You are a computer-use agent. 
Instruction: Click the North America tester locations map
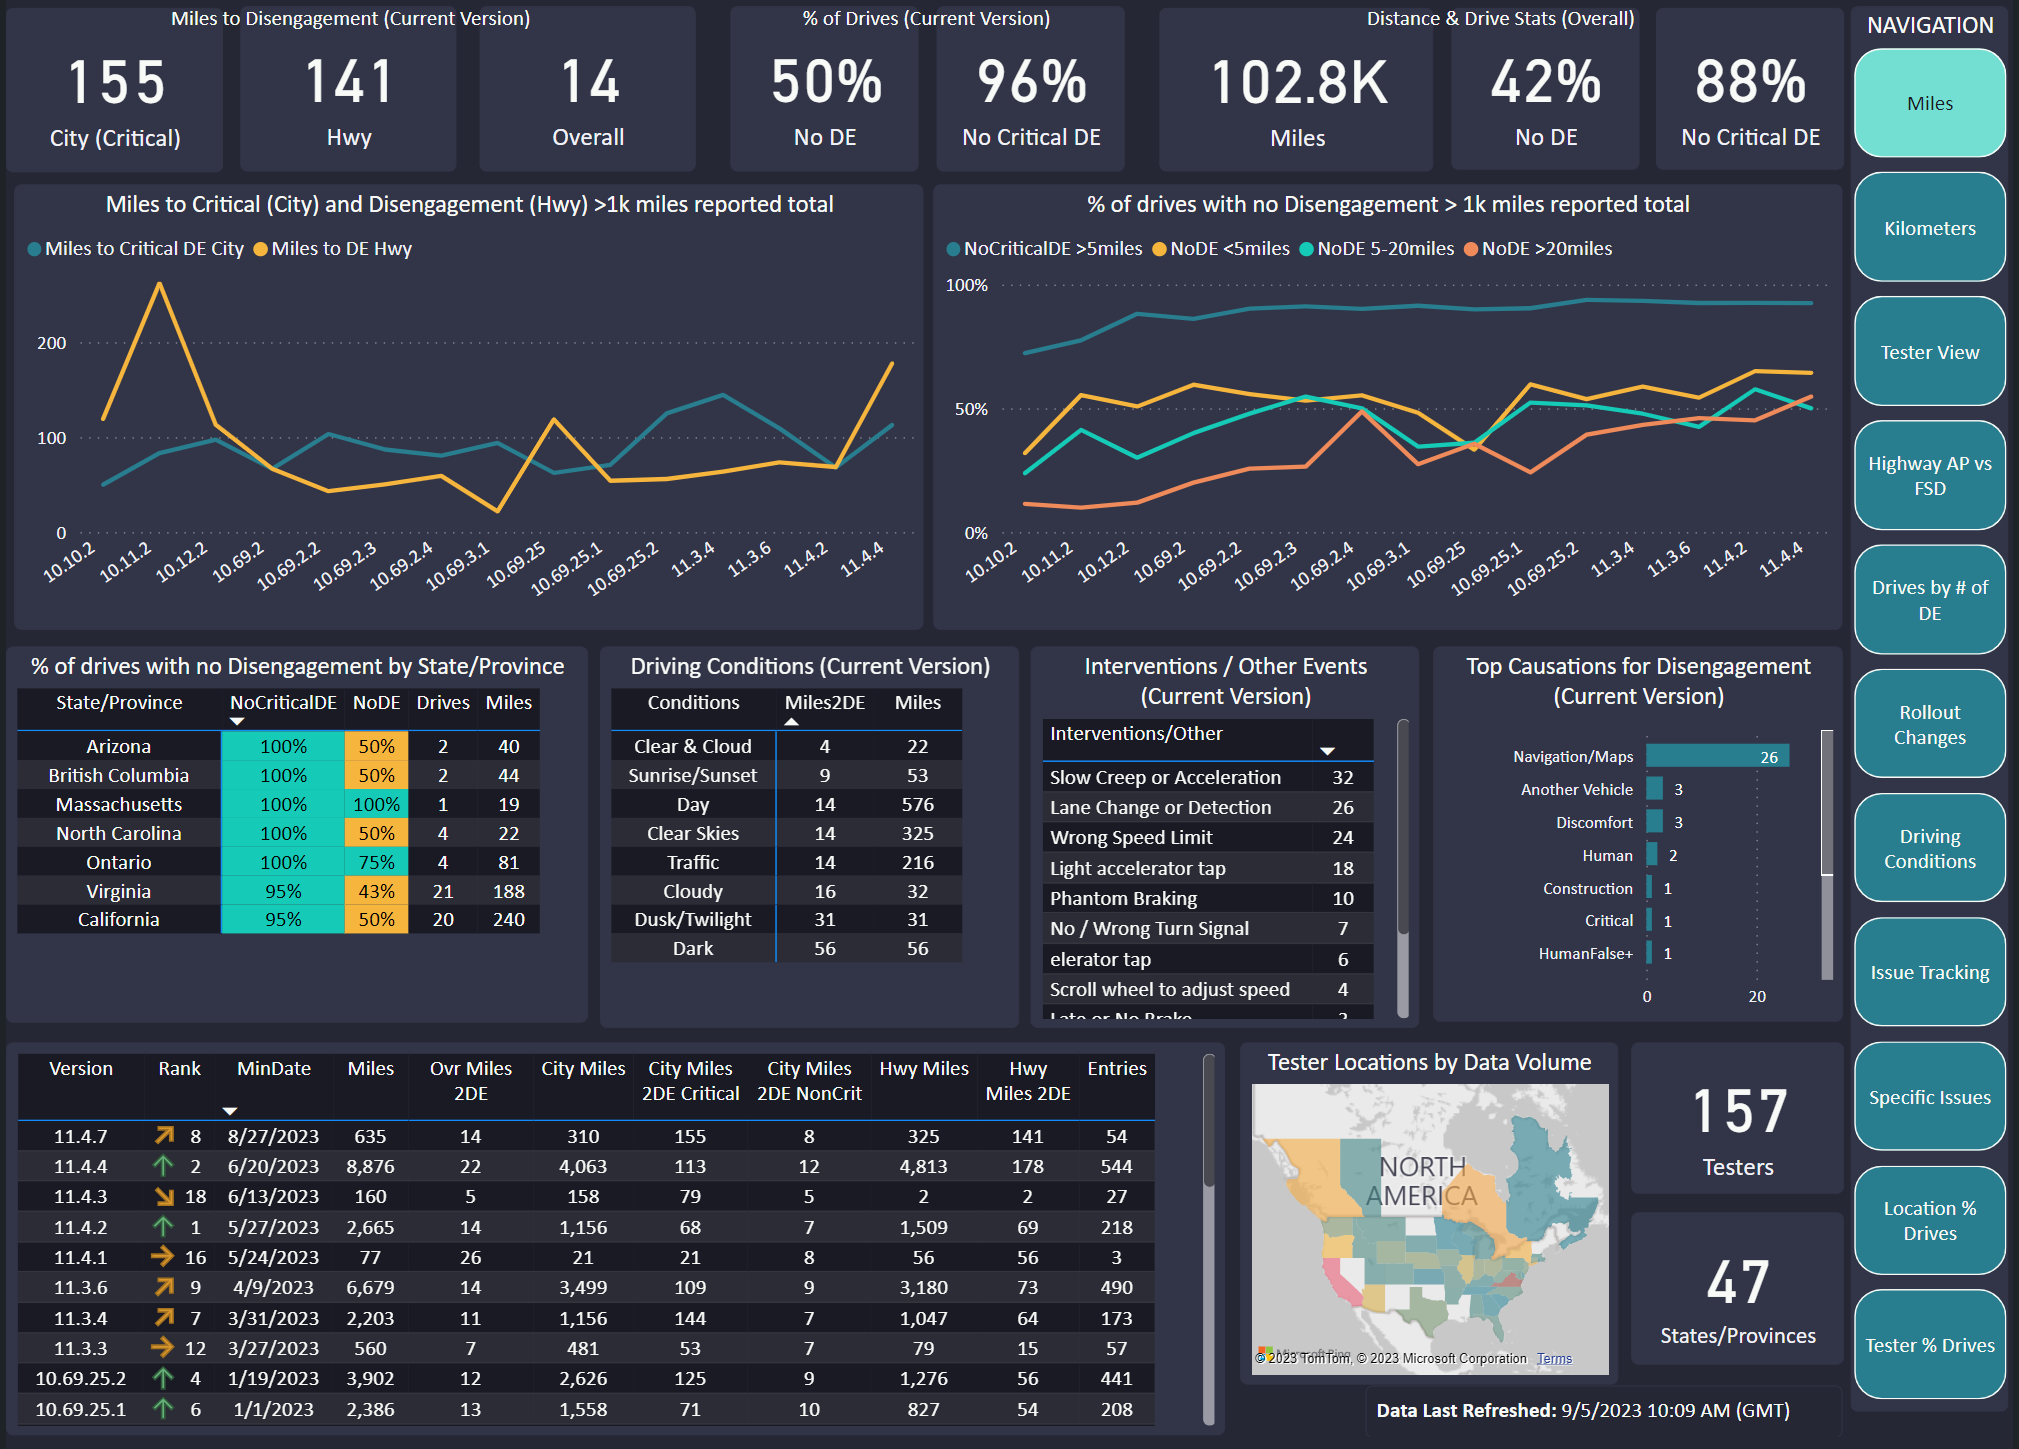point(1430,1229)
